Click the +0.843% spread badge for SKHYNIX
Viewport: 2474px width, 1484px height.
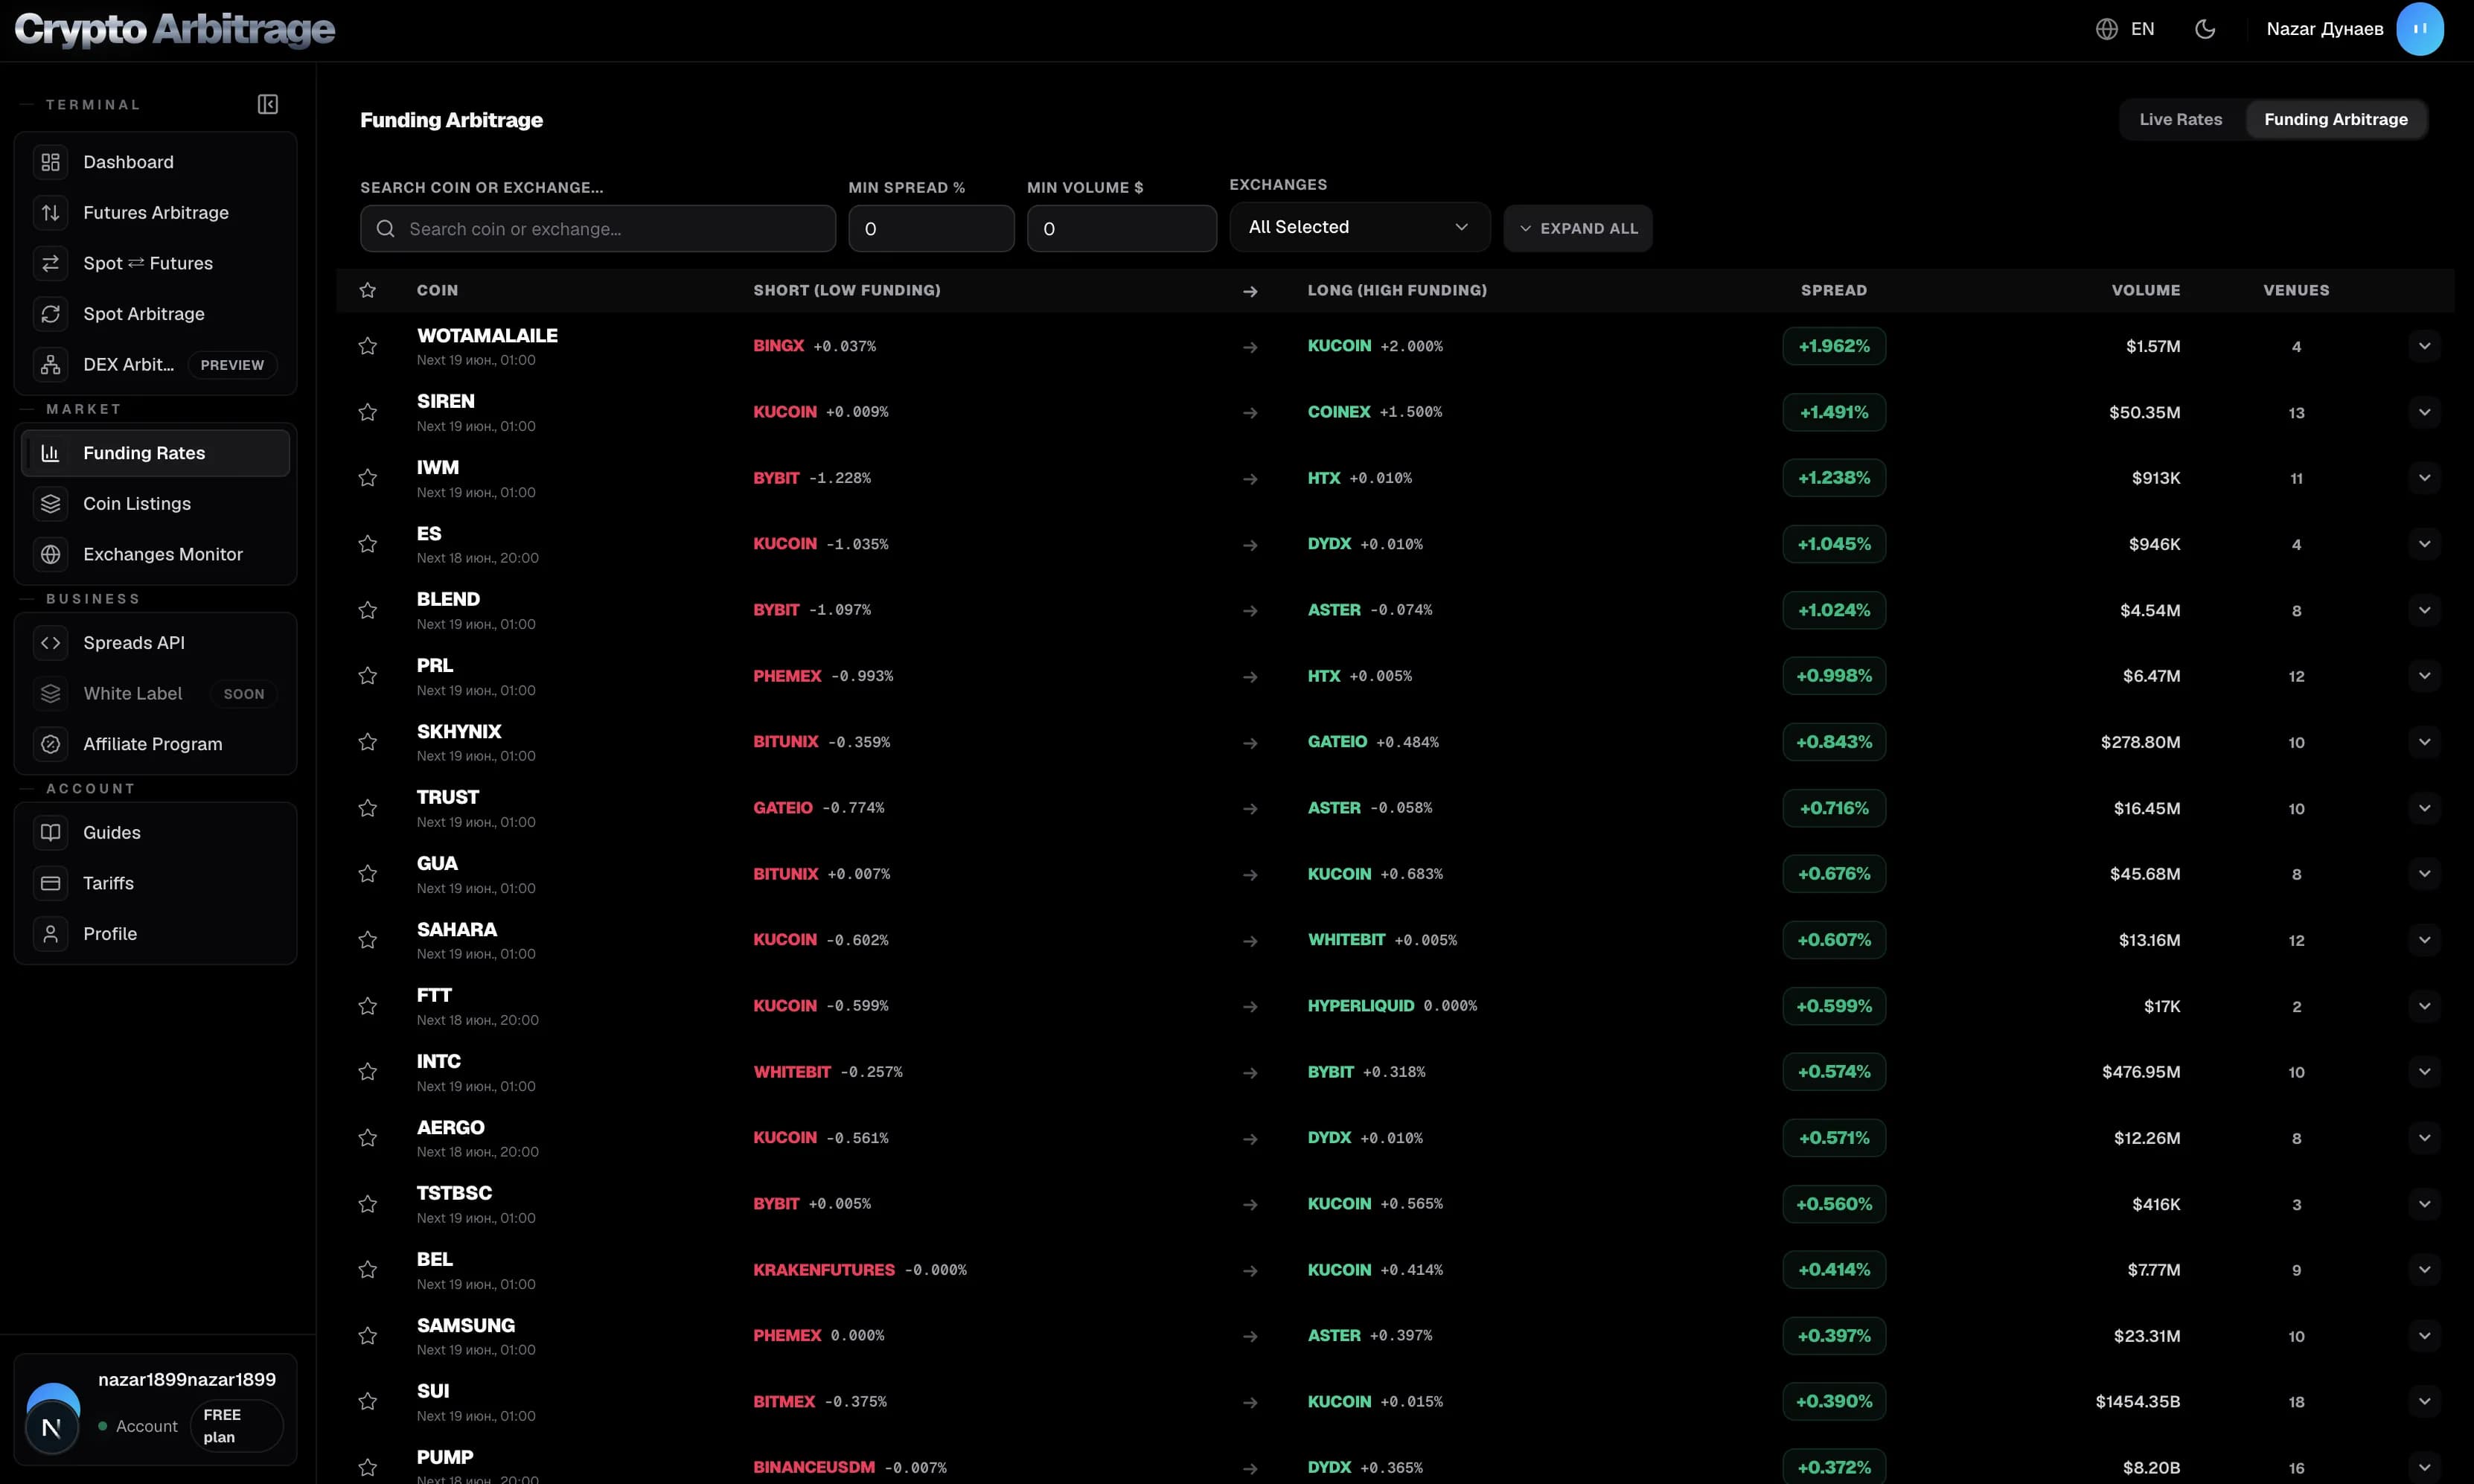[1833, 742]
